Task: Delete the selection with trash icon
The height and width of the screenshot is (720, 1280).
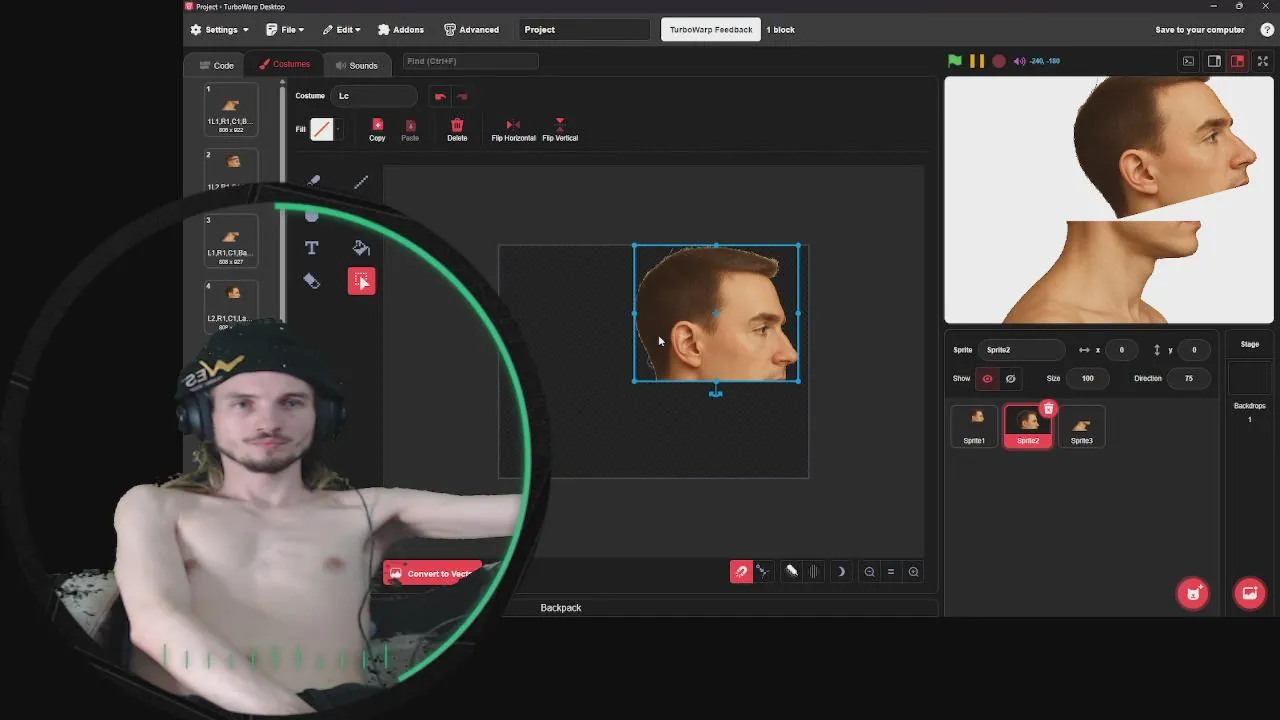Action: click(457, 130)
